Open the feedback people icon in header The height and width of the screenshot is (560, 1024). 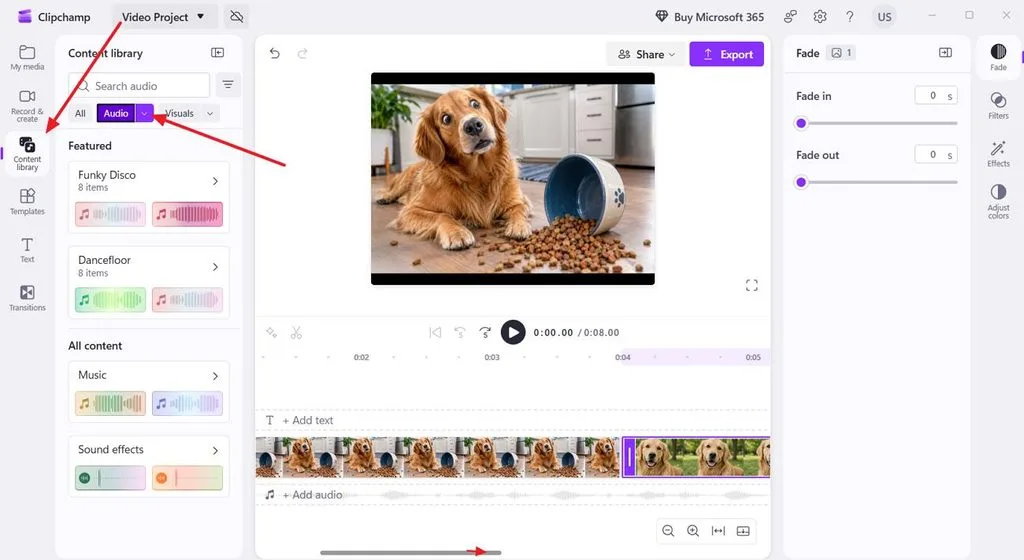click(790, 17)
